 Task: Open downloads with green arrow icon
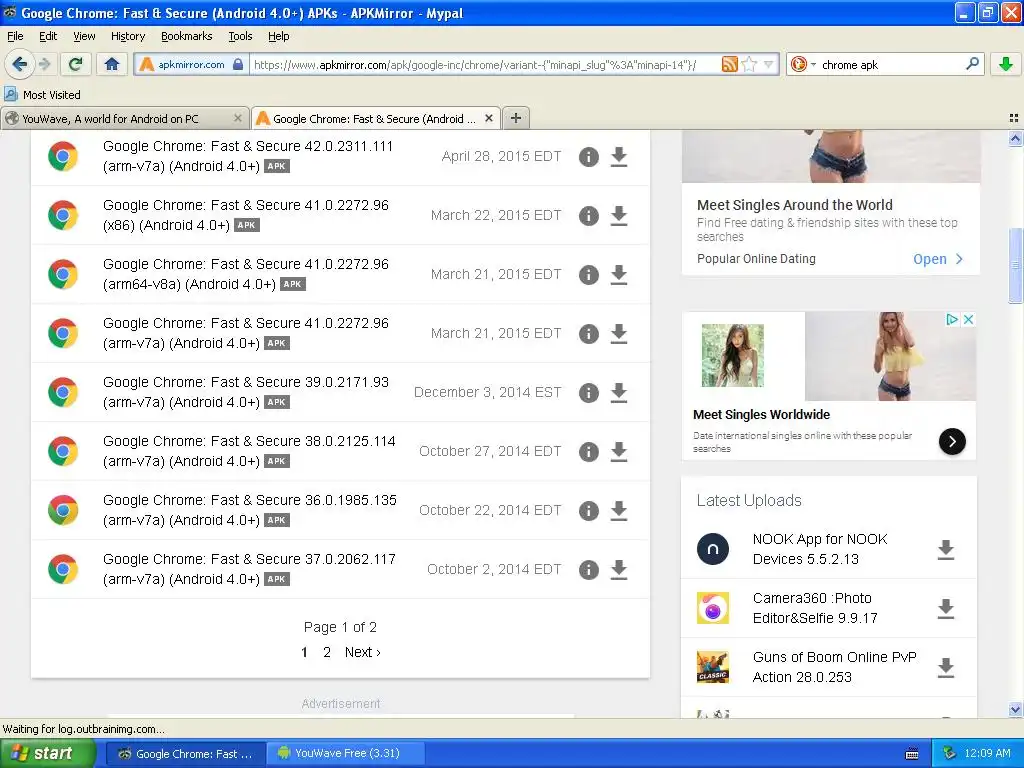point(1006,64)
